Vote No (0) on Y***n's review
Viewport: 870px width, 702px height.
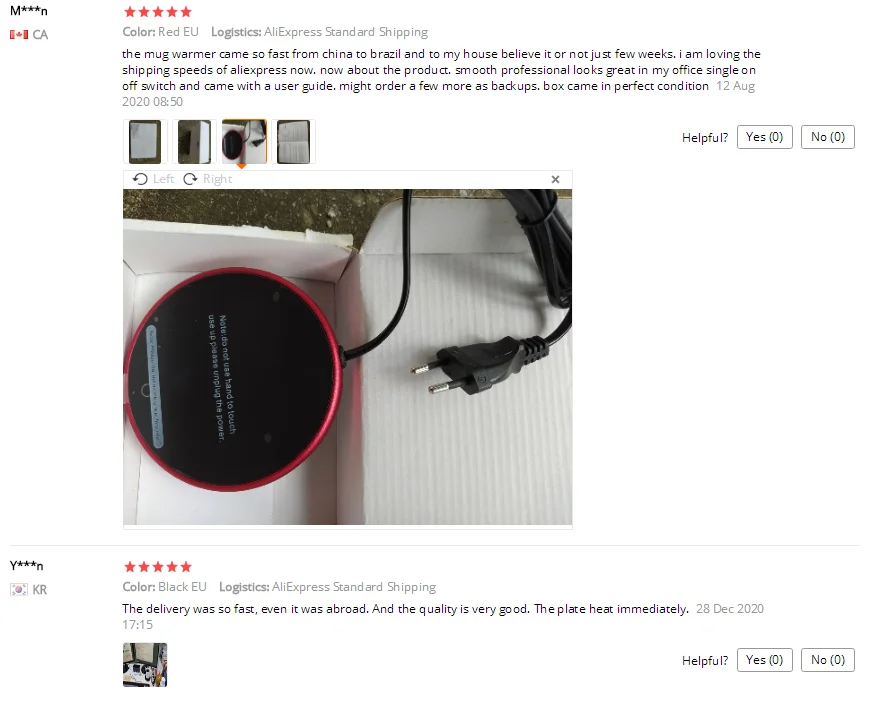pyautogui.click(x=828, y=660)
